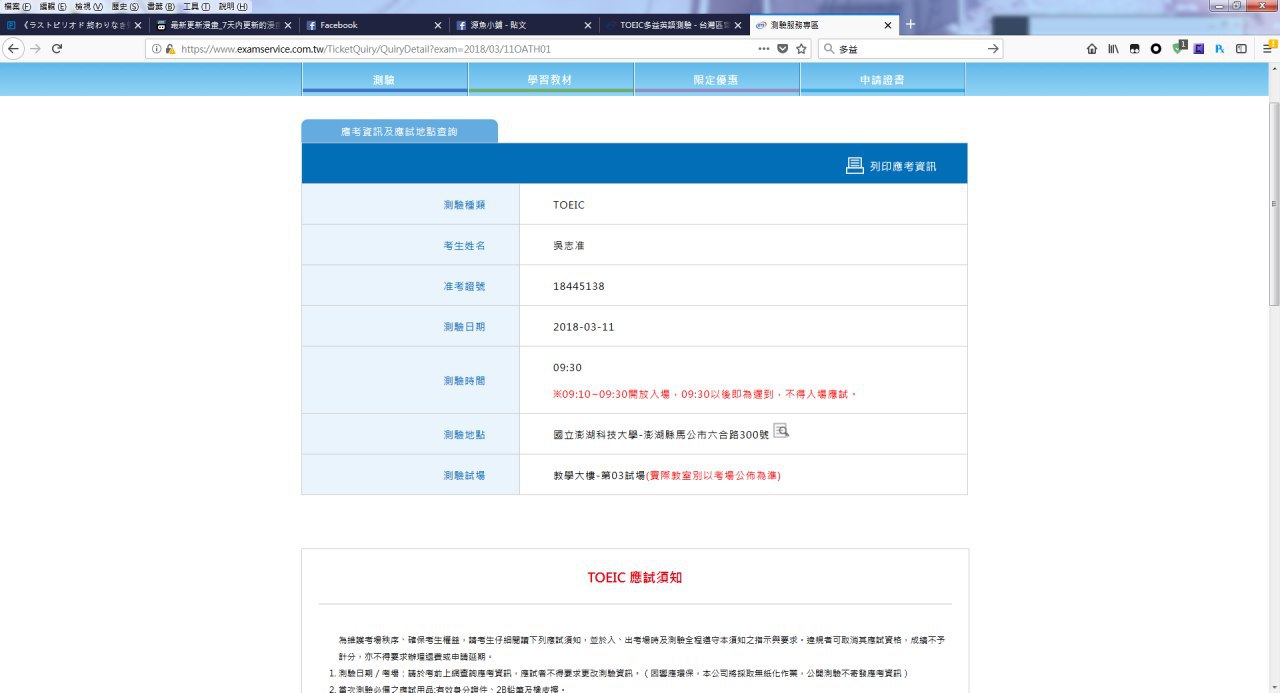
Task: Open the 限定優惠 navigation item
Action: (x=716, y=79)
